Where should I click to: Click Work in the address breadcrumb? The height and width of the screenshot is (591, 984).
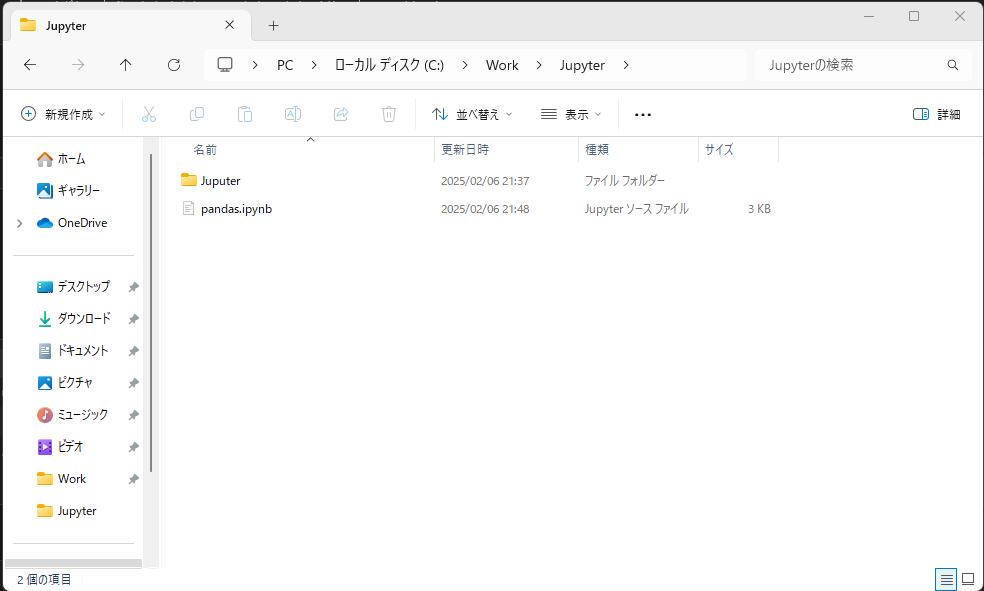click(502, 65)
